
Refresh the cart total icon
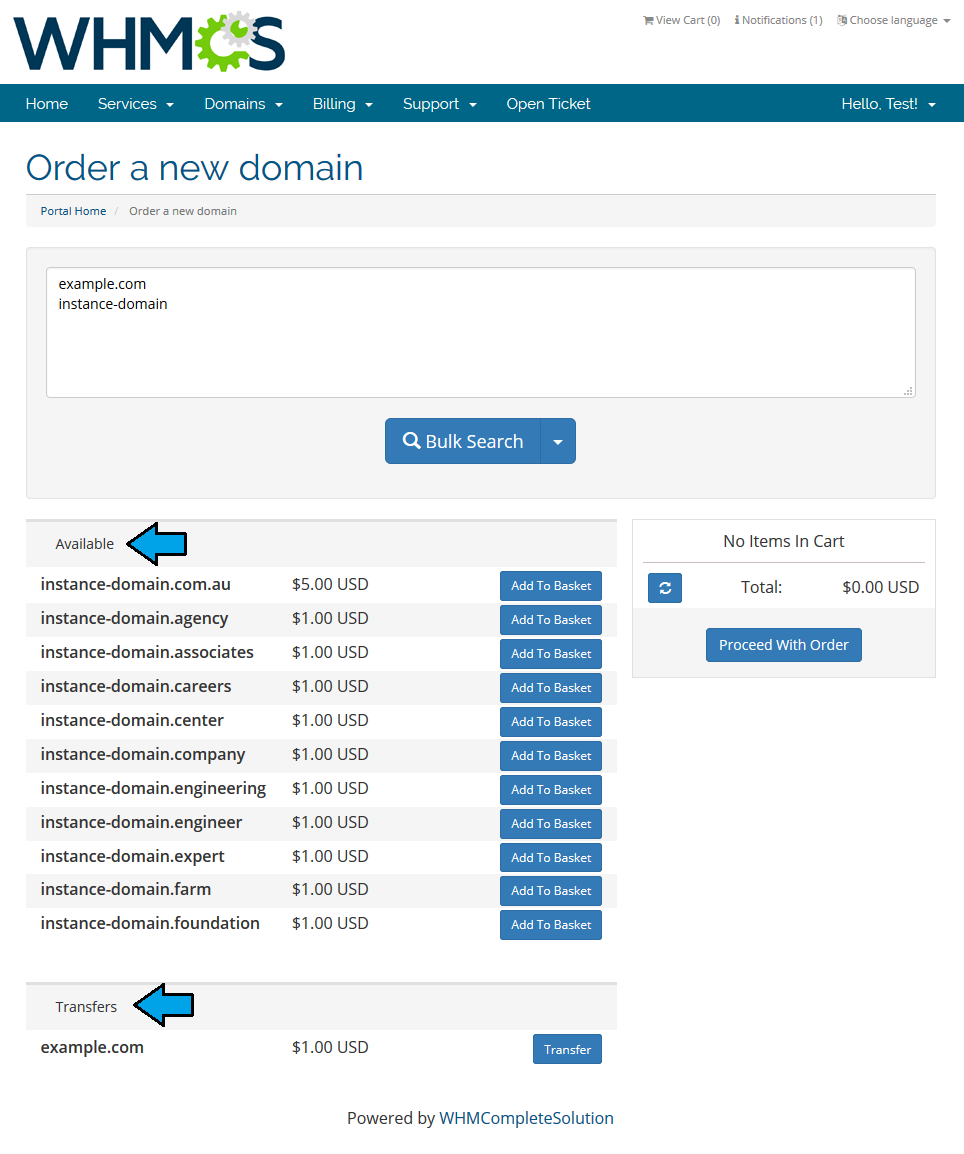coord(665,588)
